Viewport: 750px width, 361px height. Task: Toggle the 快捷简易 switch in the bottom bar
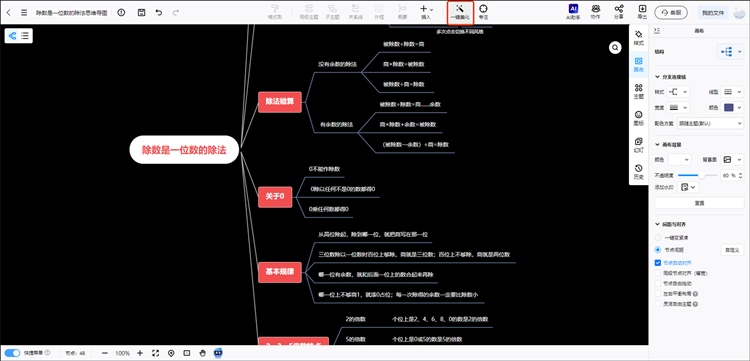[12, 353]
